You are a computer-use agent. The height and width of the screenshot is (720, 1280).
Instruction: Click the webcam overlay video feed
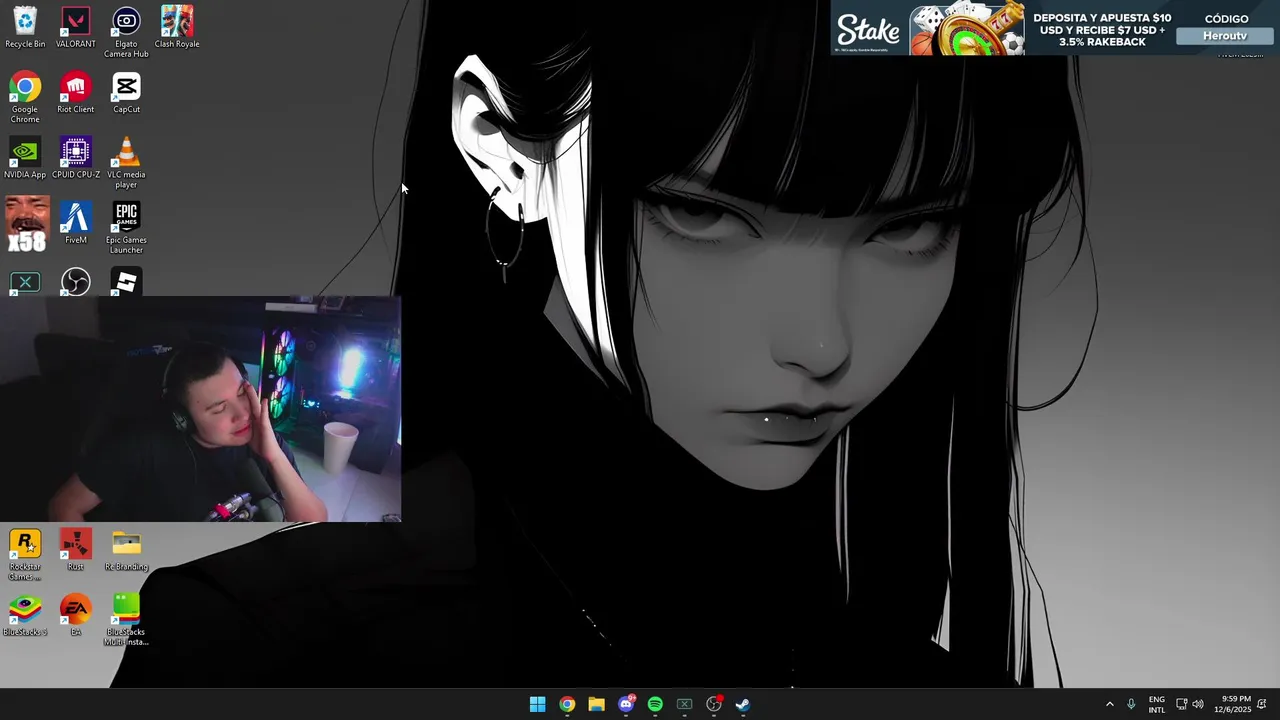pos(200,408)
